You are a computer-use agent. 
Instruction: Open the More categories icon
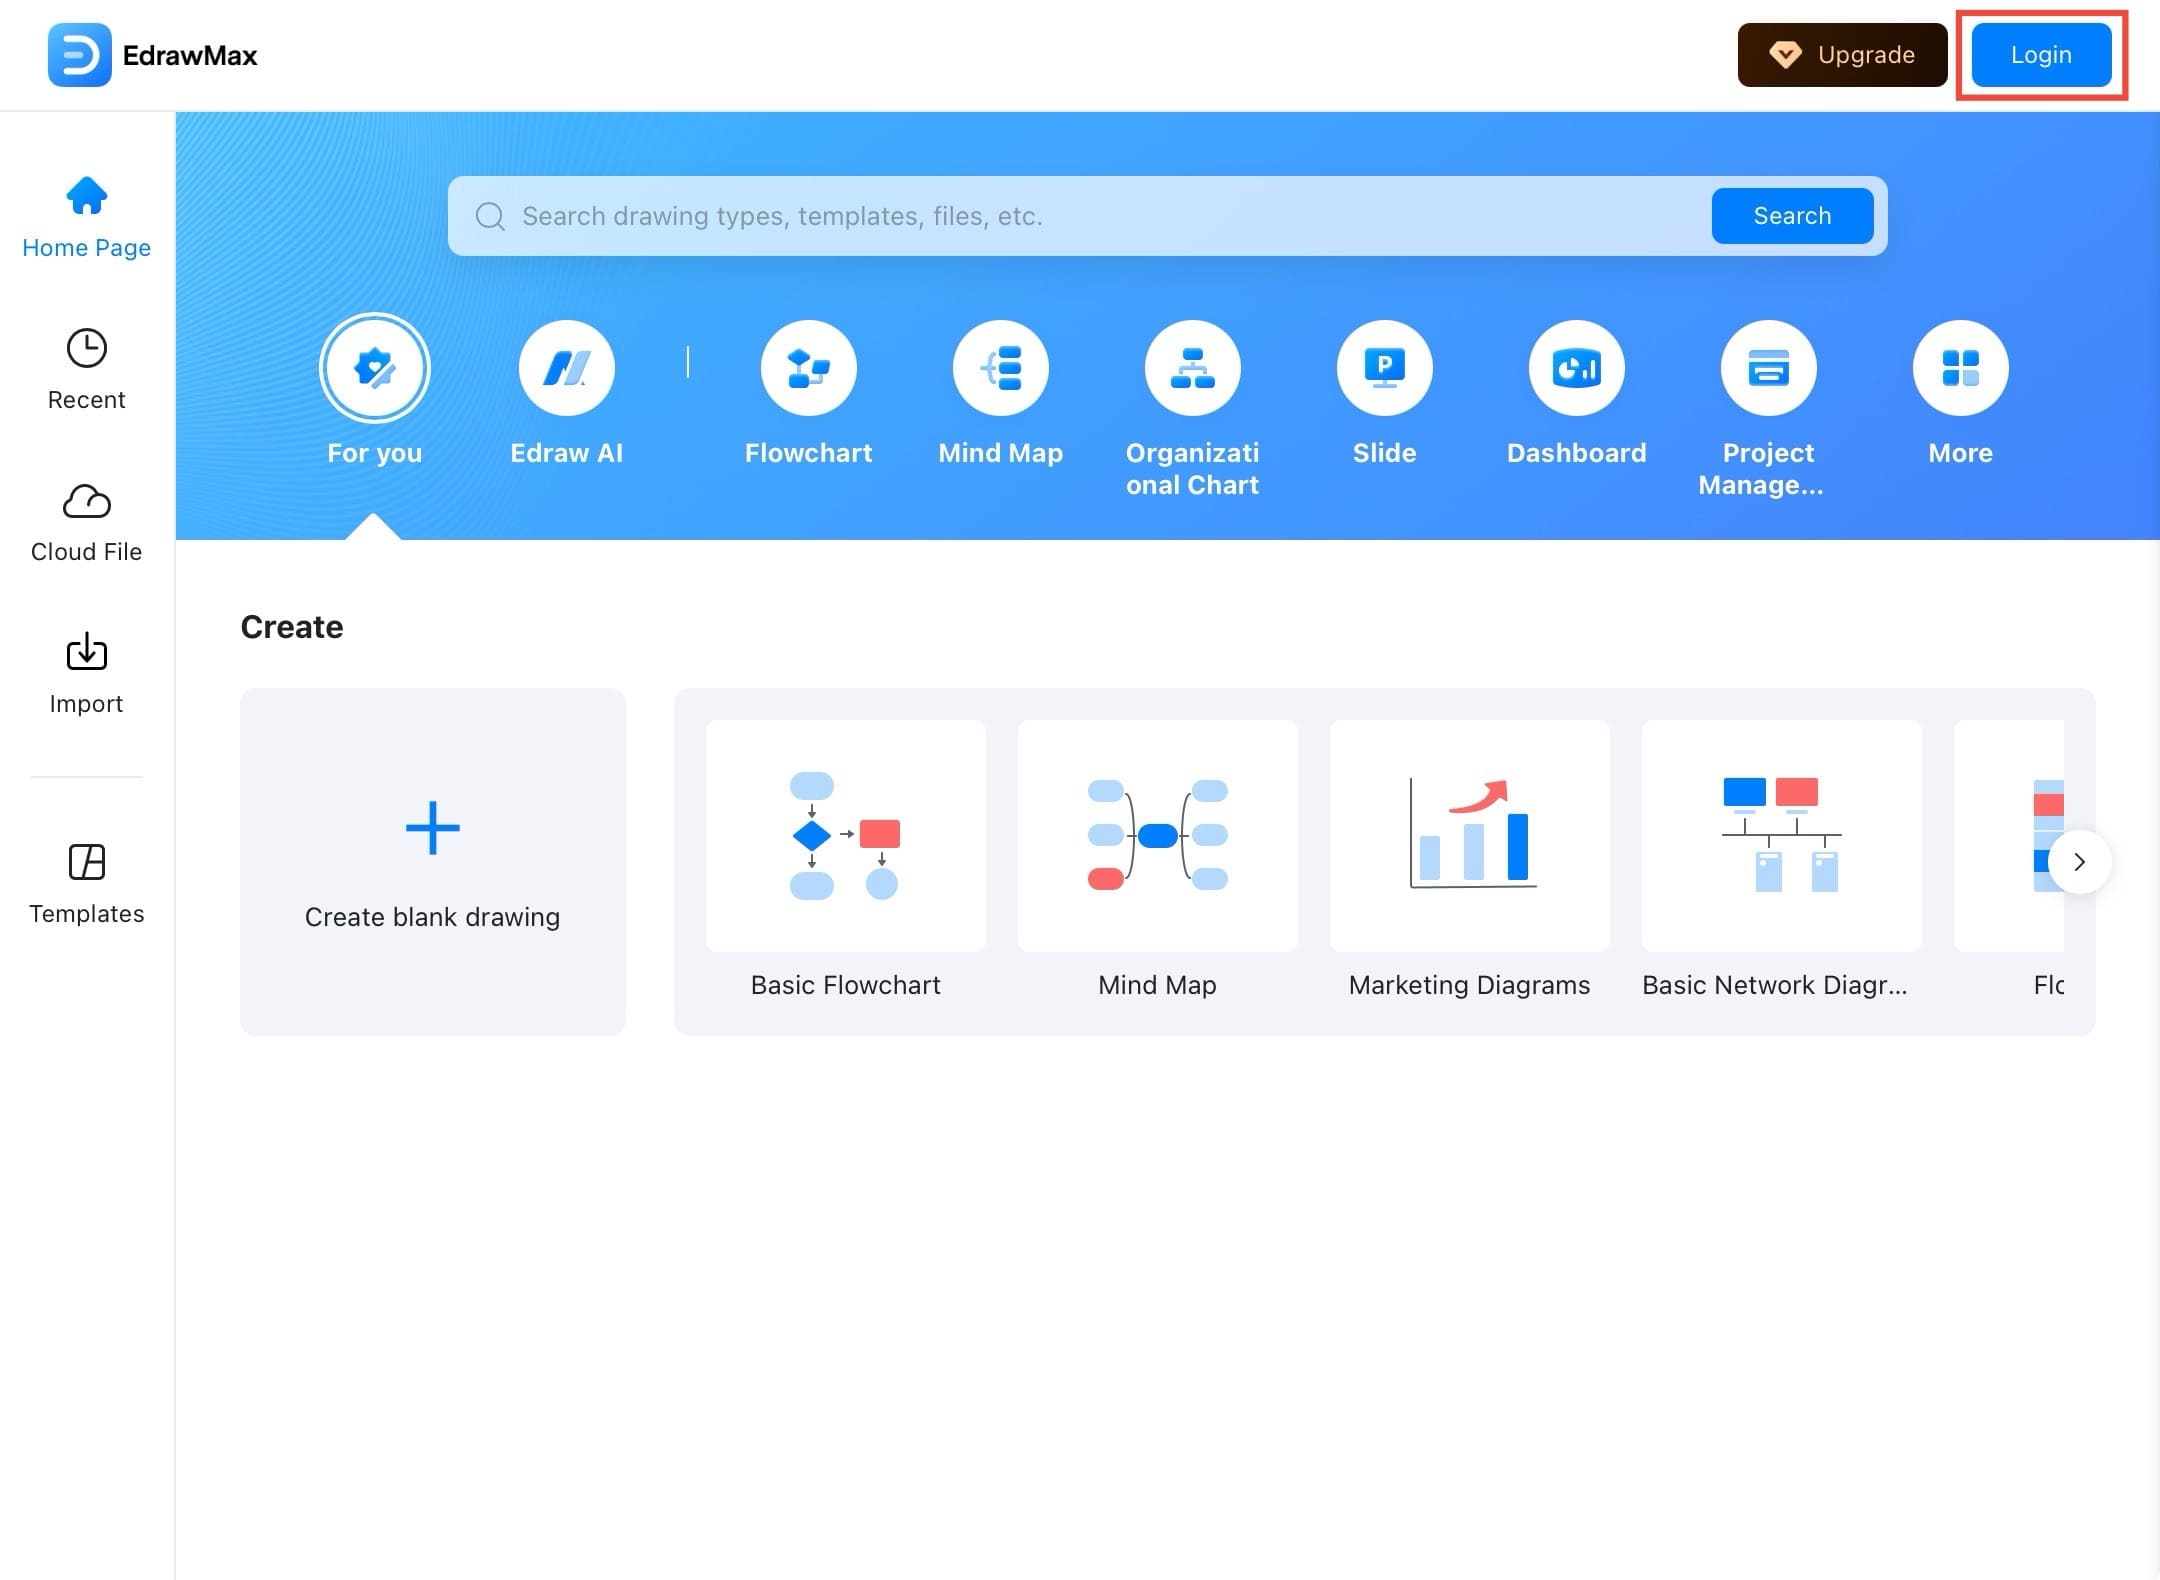1958,368
